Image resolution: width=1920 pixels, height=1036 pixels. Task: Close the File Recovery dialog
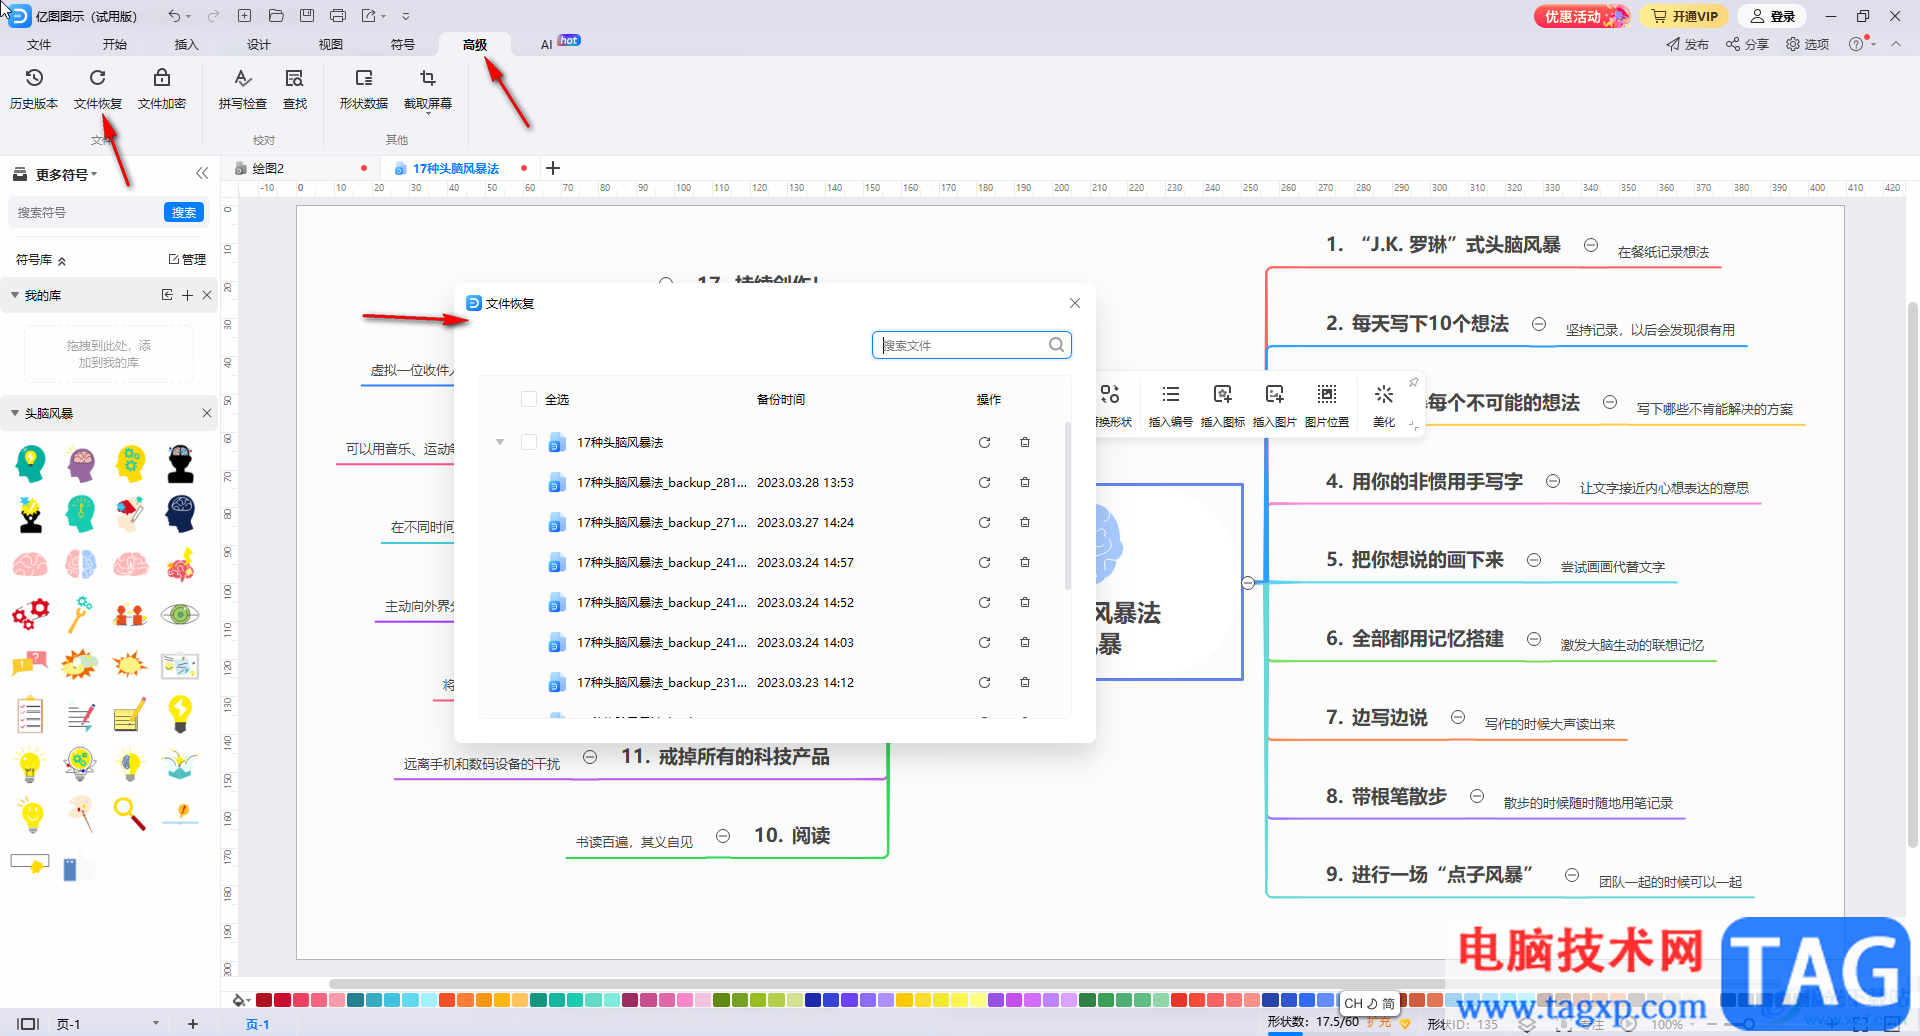click(x=1074, y=303)
